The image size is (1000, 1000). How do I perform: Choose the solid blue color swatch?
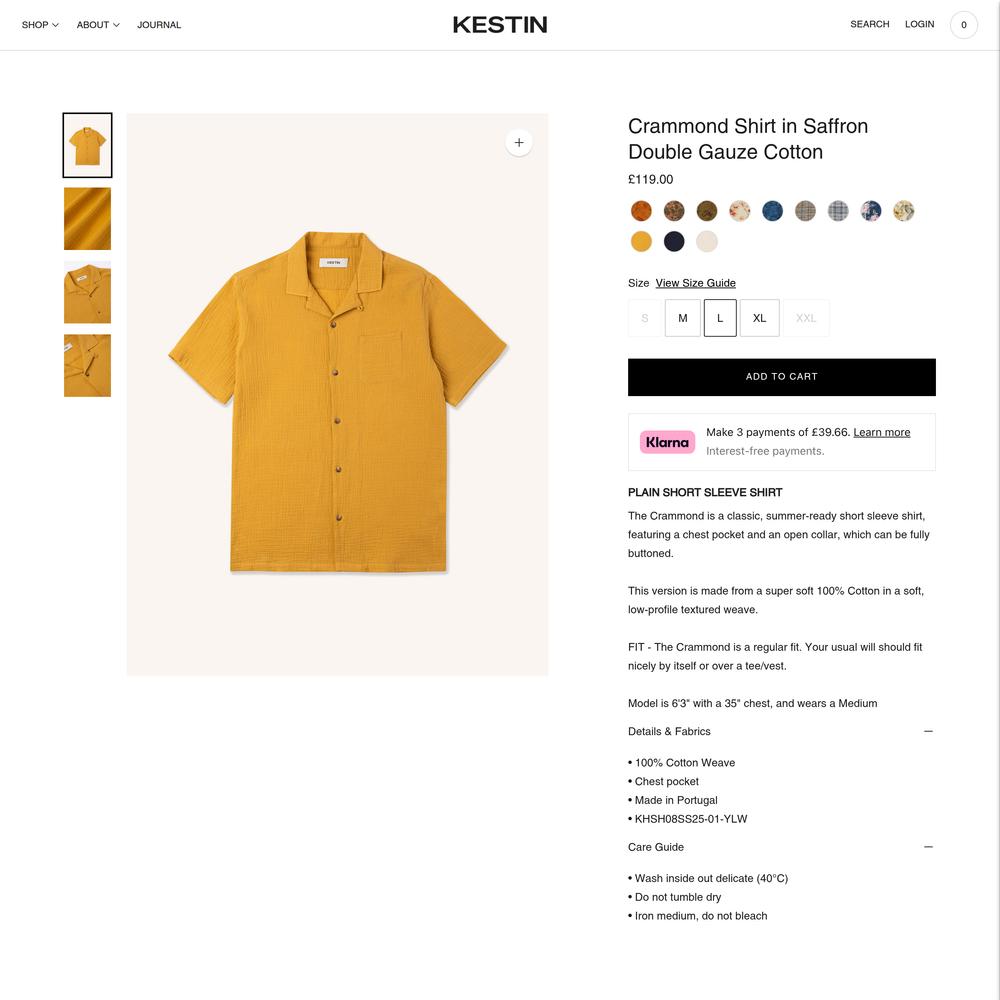click(x=772, y=210)
